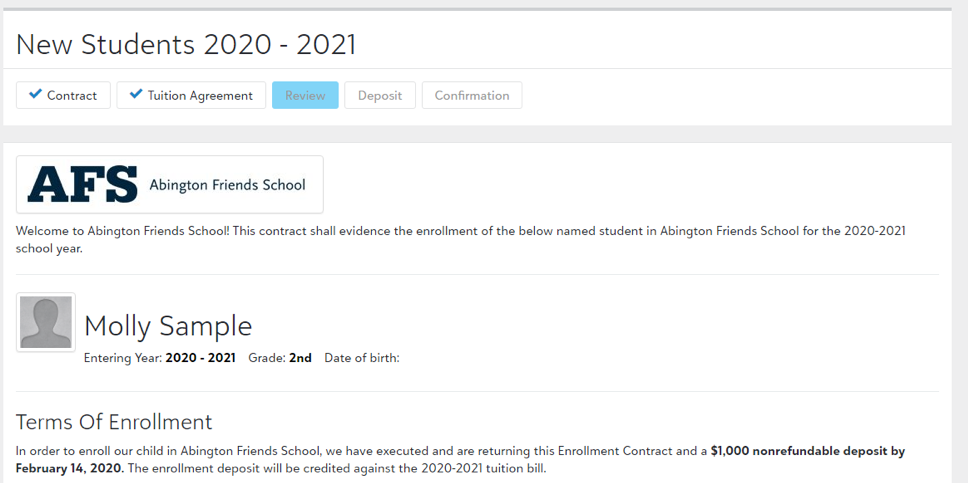Click the AFS logo graphic
This screenshot has height=483, width=968.
coord(82,184)
